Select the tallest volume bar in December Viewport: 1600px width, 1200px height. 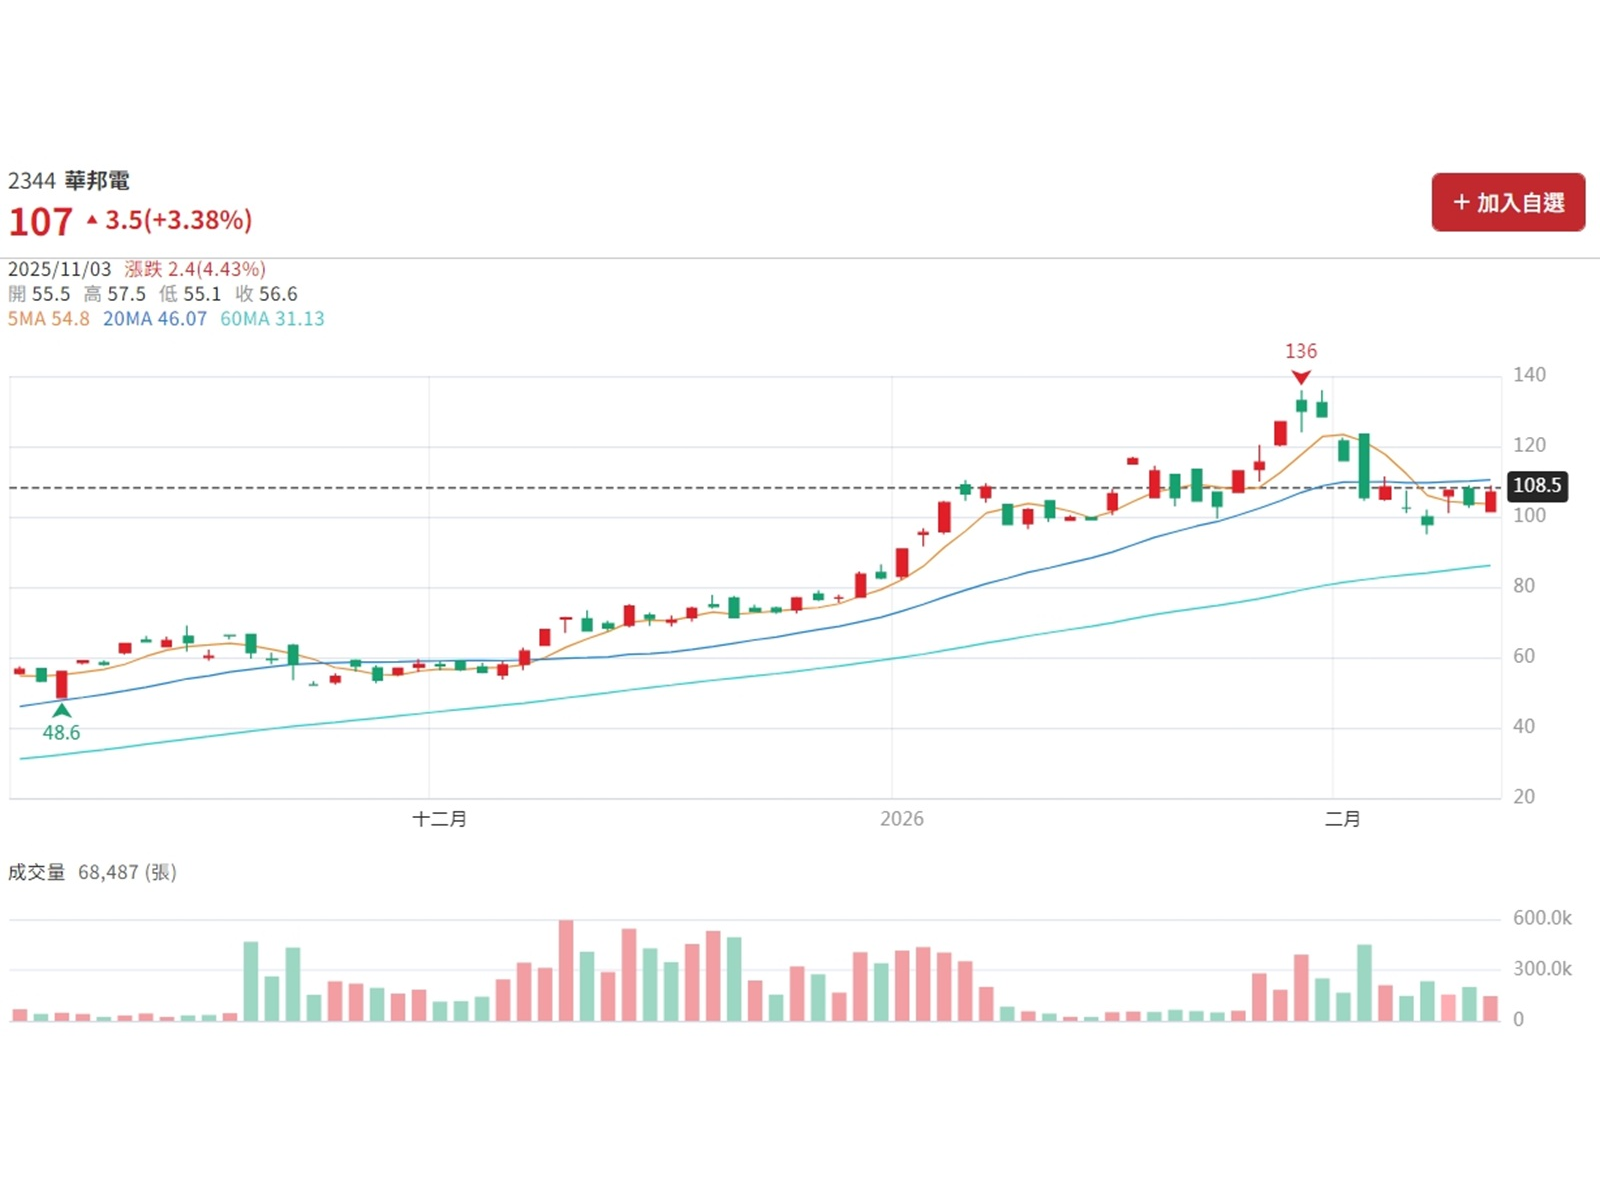tap(566, 970)
